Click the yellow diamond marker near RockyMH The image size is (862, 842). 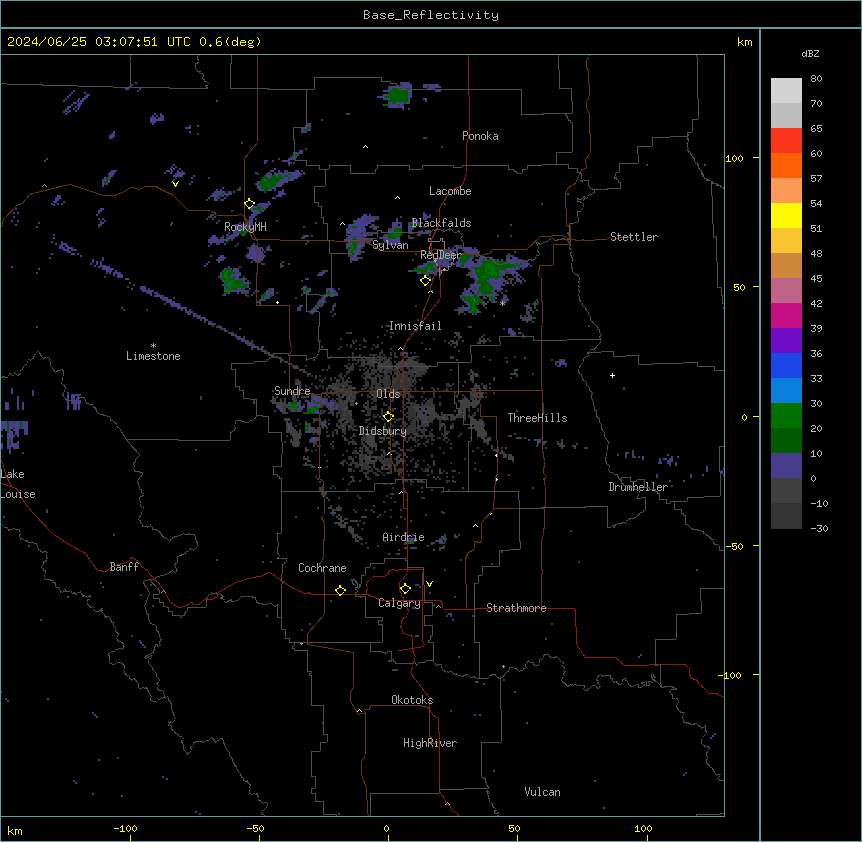pos(250,204)
